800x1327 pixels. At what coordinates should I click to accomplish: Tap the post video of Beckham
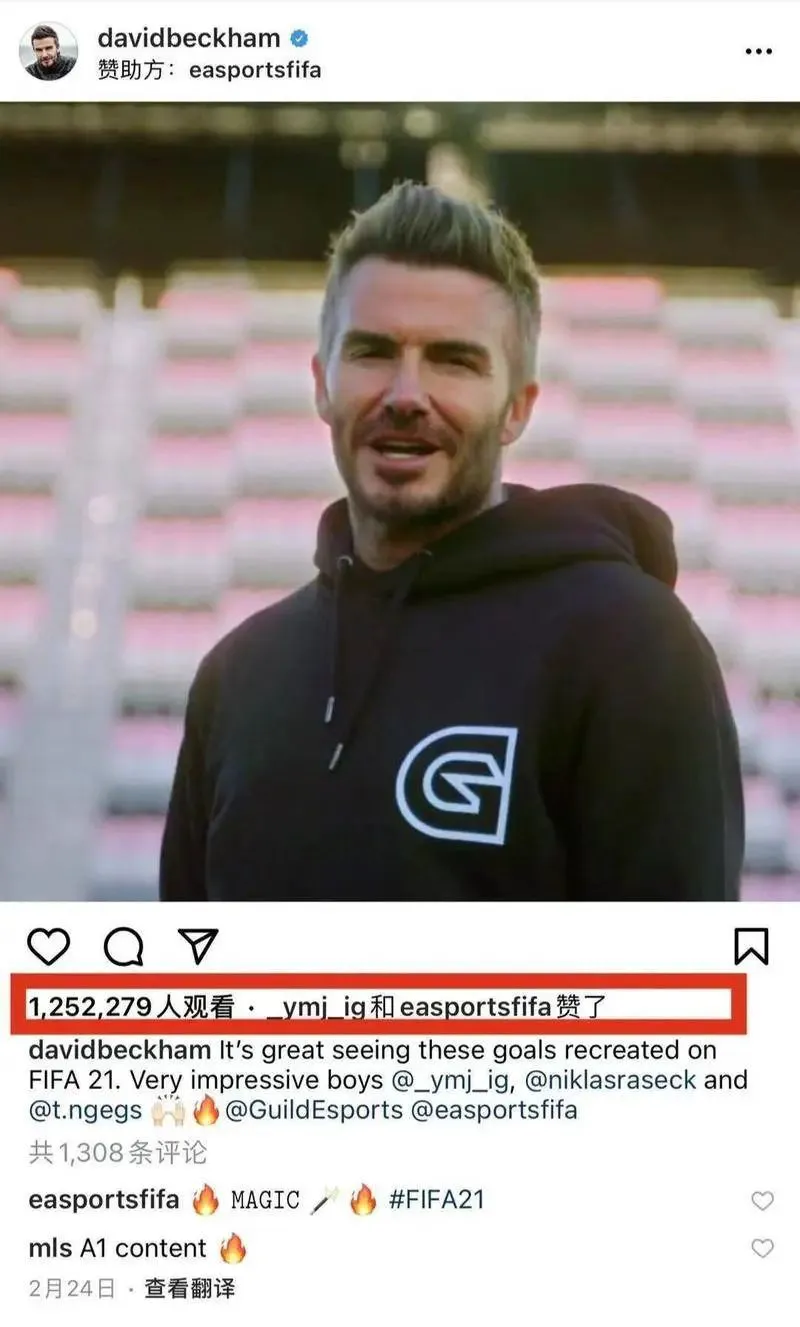click(400, 501)
